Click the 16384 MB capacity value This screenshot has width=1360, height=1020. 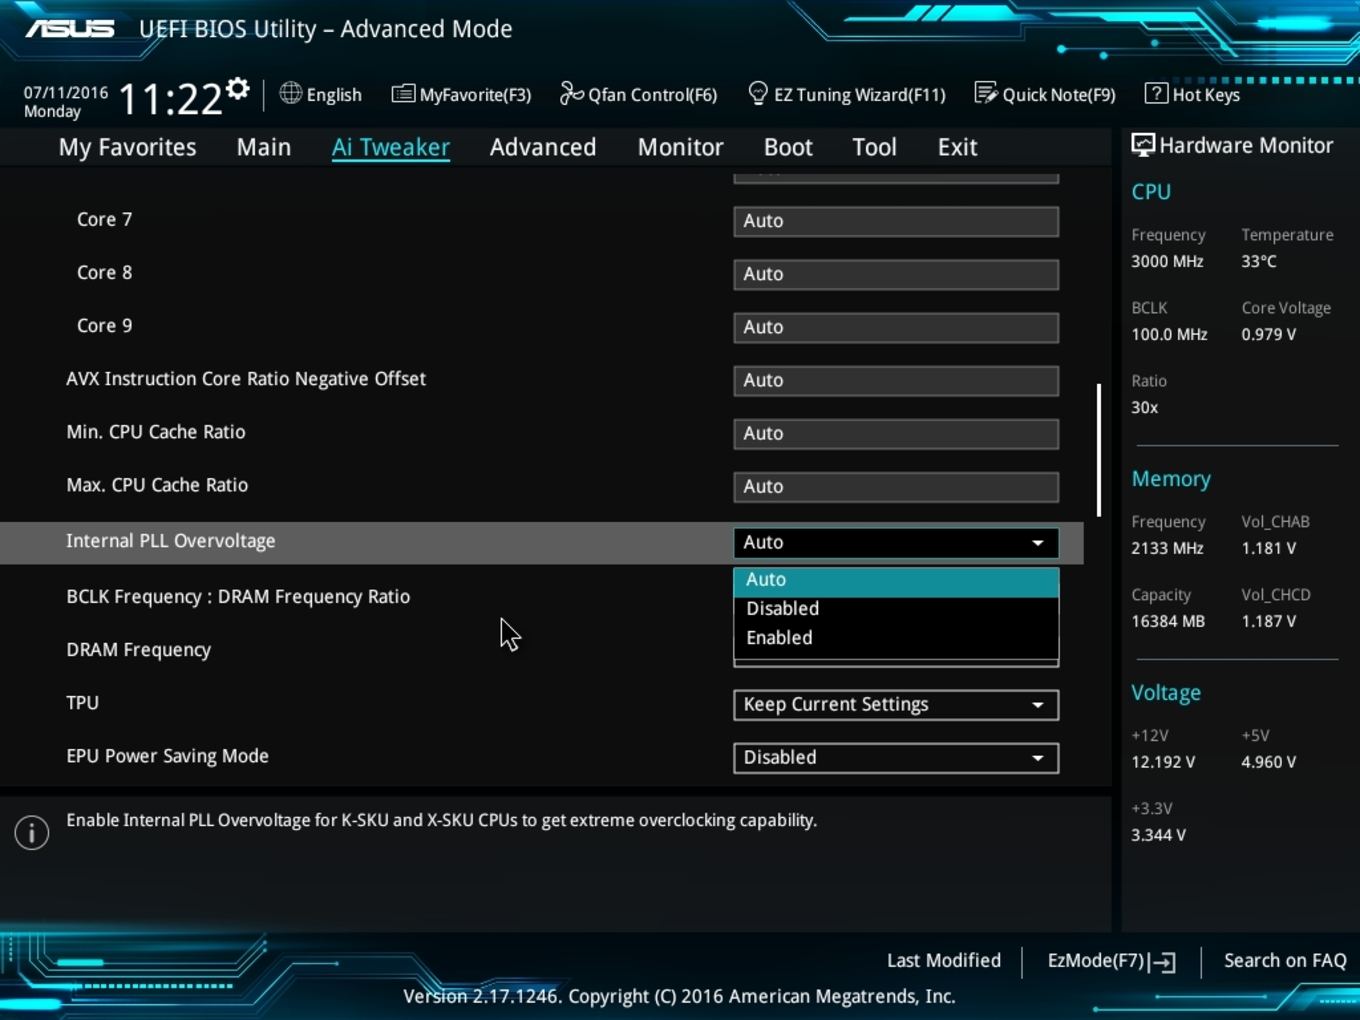(1168, 621)
